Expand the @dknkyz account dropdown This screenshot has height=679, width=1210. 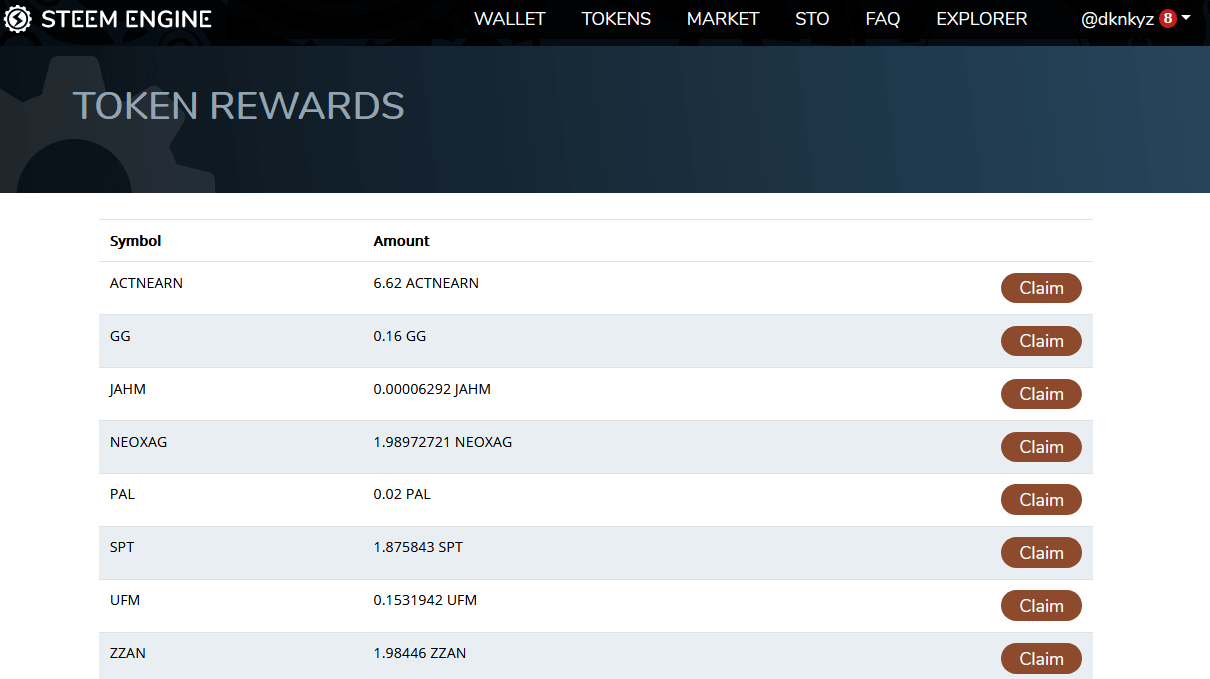[1135, 19]
